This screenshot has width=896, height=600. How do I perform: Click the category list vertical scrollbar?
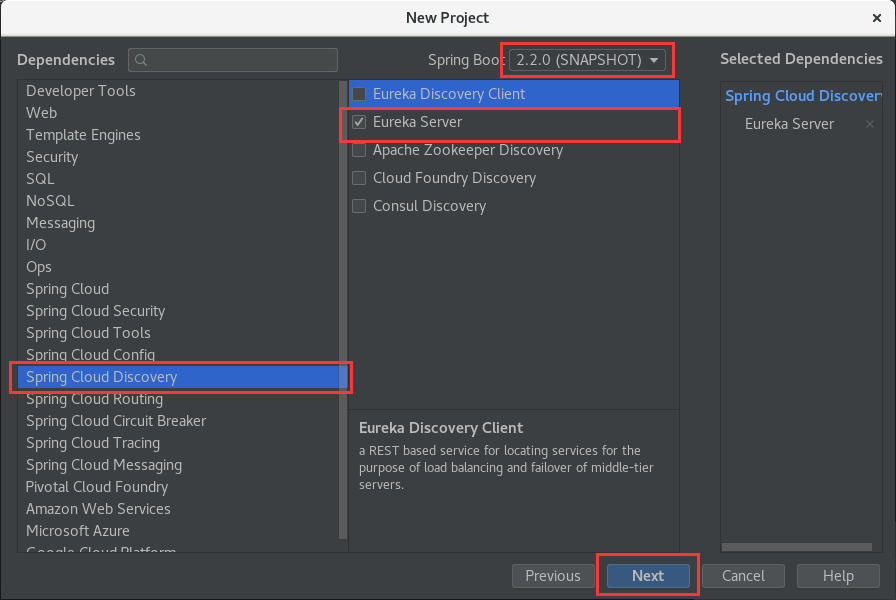[x=343, y=300]
